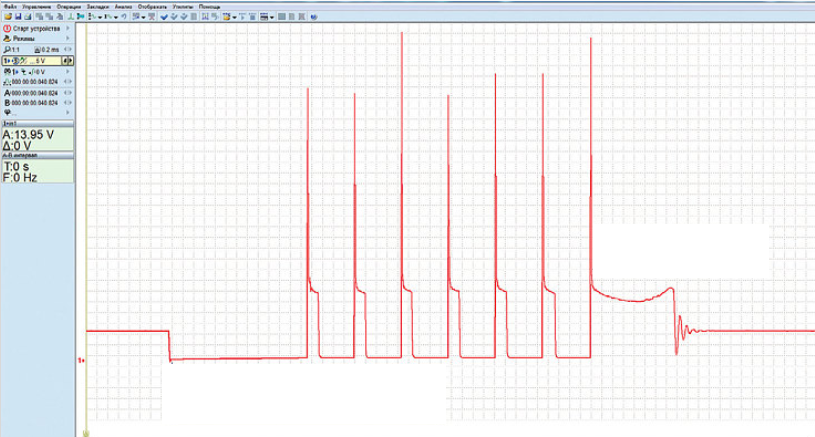Select the 0.2 ms time scale value
The width and height of the screenshot is (815, 437).
47,49
